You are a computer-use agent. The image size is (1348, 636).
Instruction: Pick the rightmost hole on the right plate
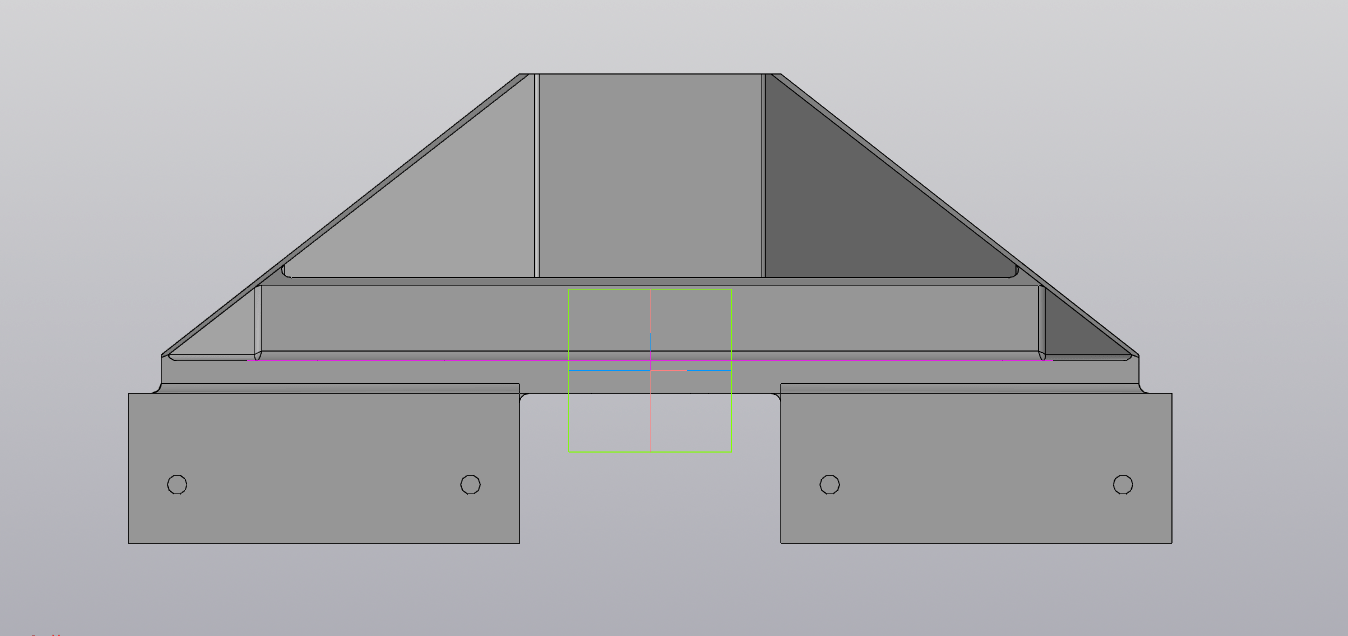(x=1123, y=485)
